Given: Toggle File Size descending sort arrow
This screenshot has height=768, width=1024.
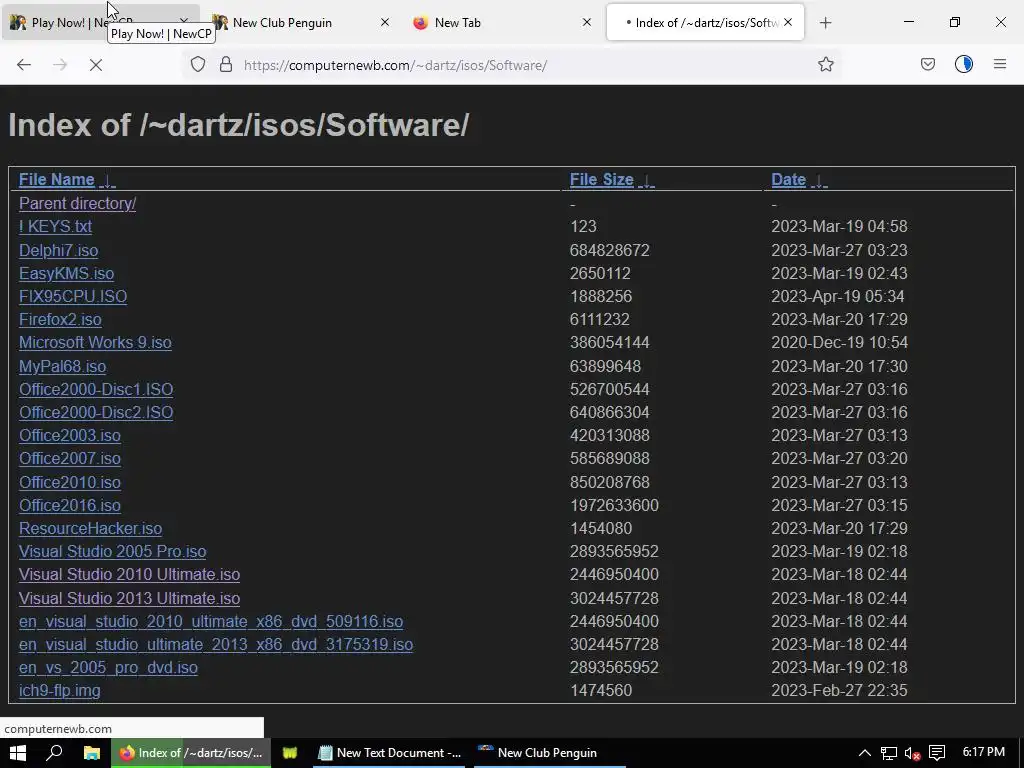Looking at the screenshot, I should (x=646, y=181).
